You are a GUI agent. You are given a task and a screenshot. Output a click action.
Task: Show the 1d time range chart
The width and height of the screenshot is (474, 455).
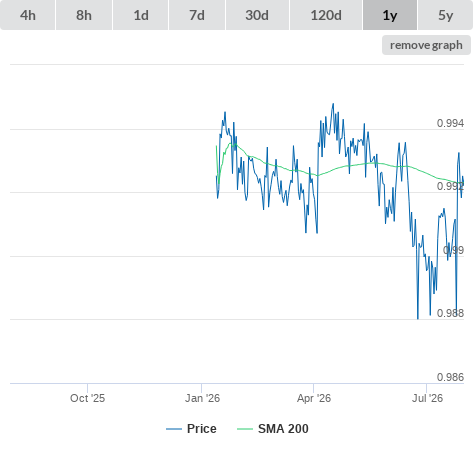(x=141, y=15)
